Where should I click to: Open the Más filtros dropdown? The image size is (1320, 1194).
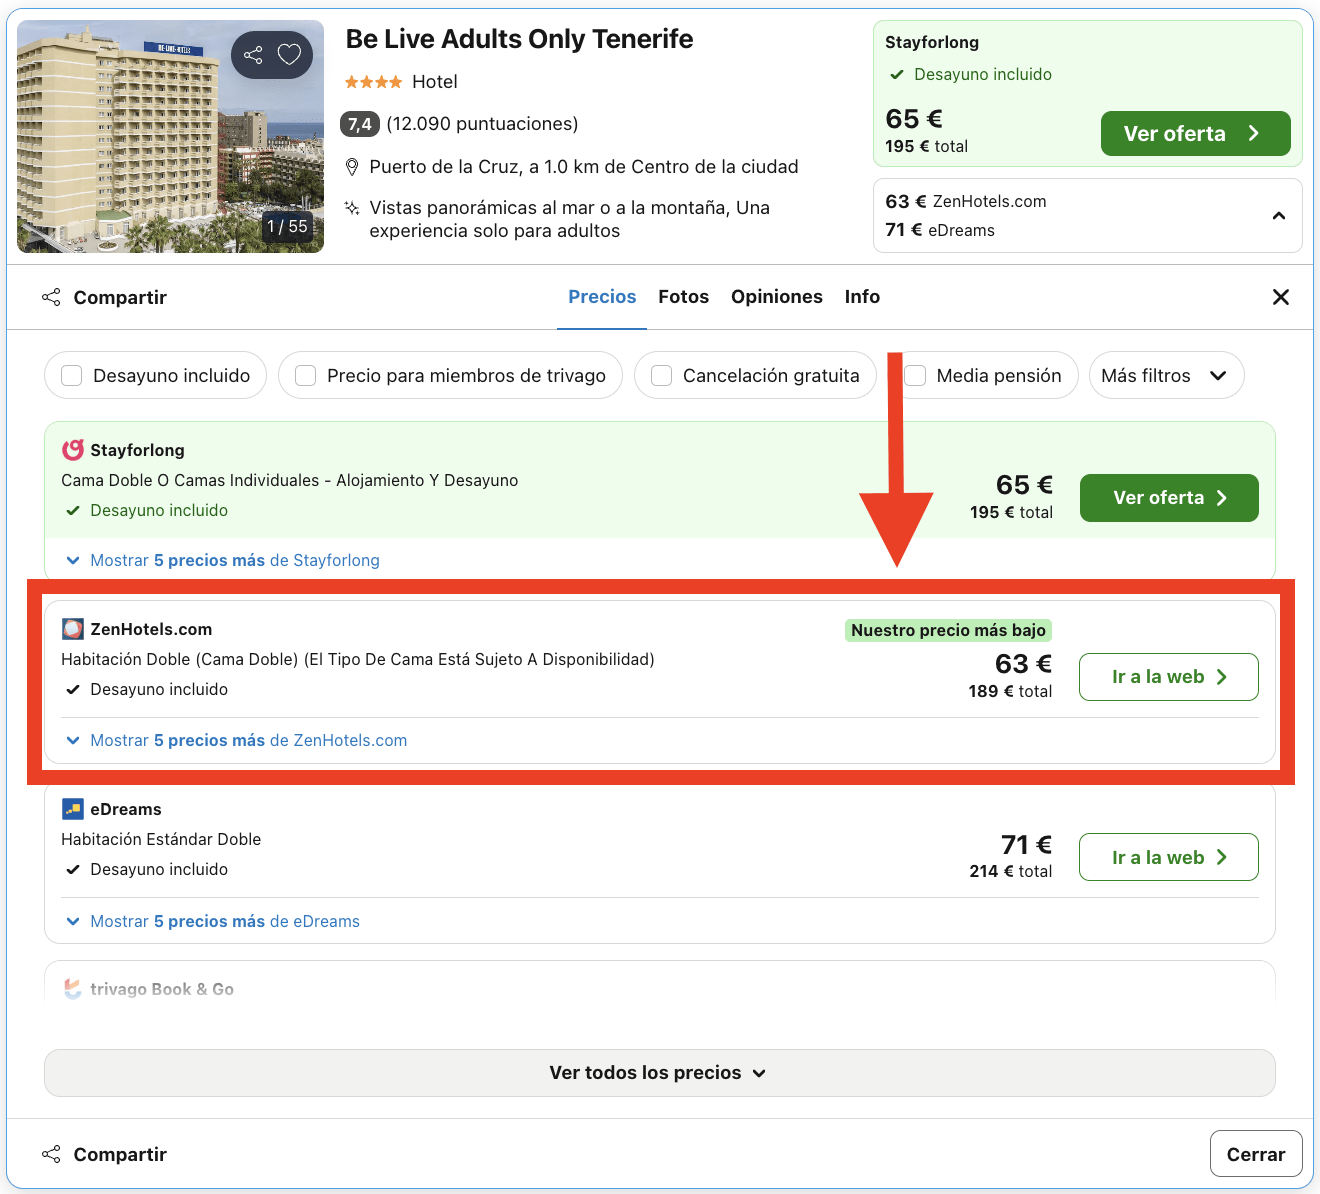coord(1166,376)
